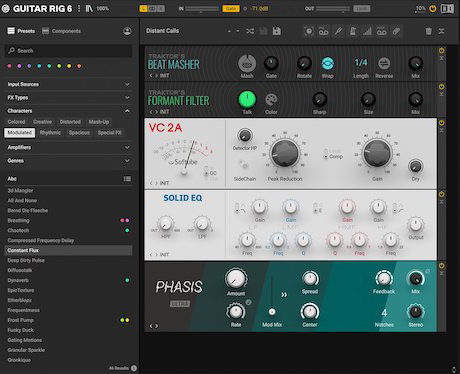Image resolution: width=460 pixels, height=374 pixels.
Task: Toggle the noise Gate button in the header
Action: pos(231,8)
